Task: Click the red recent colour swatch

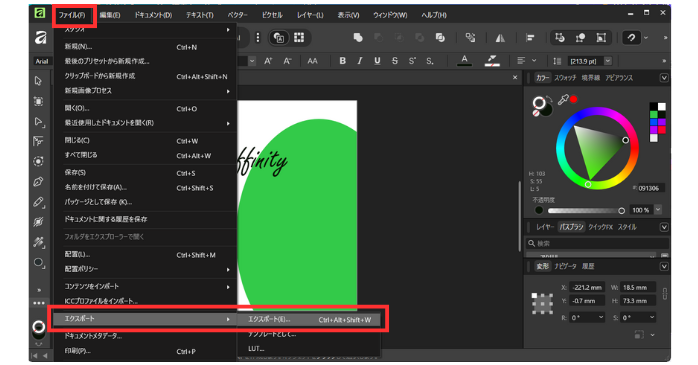Action: pos(574,99)
